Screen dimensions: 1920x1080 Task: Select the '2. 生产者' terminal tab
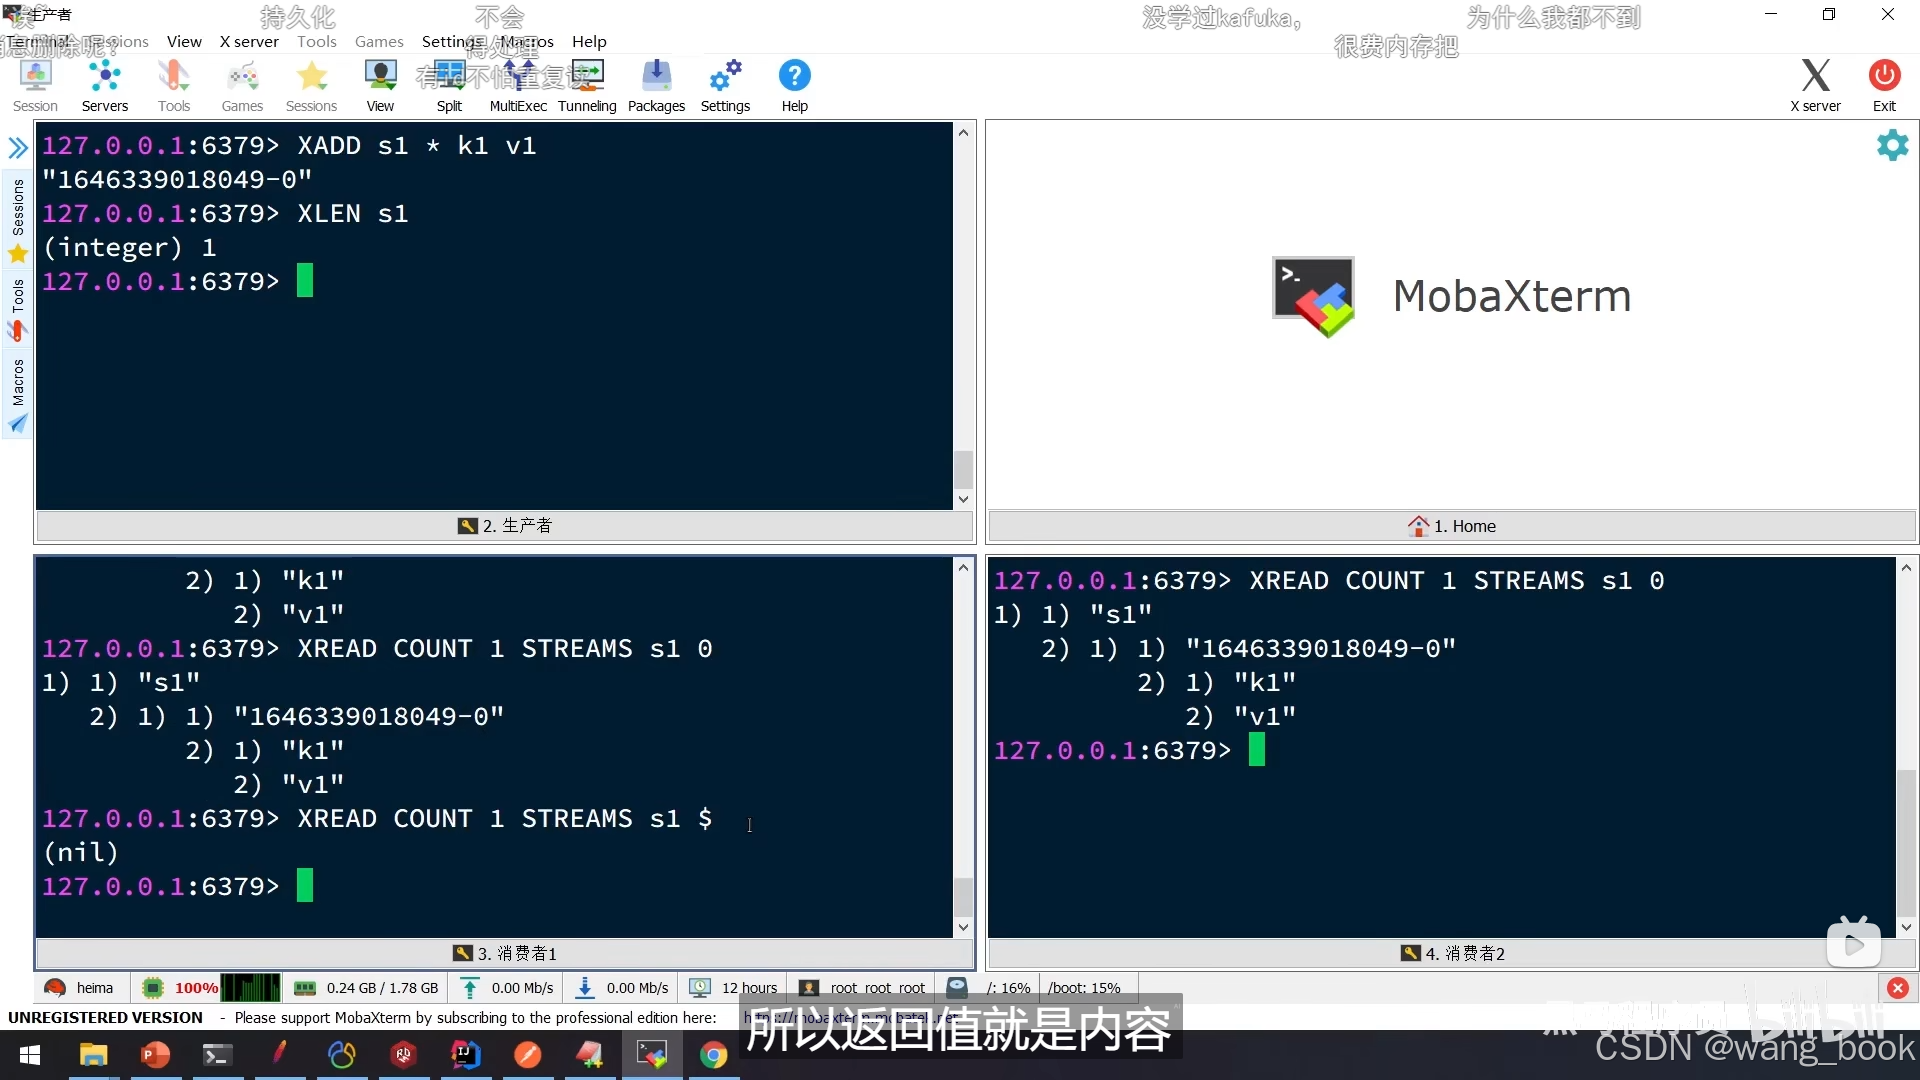click(x=505, y=526)
